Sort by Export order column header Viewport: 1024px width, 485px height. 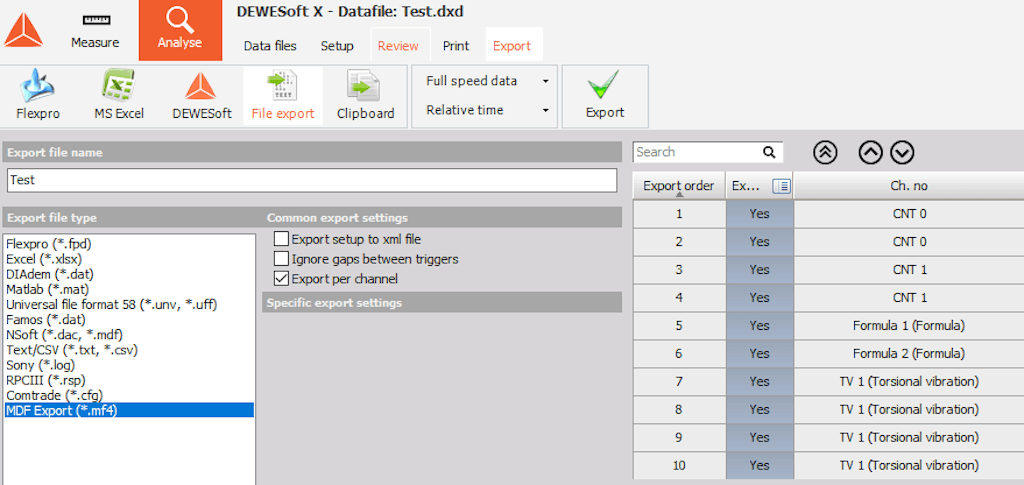click(679, 186)
